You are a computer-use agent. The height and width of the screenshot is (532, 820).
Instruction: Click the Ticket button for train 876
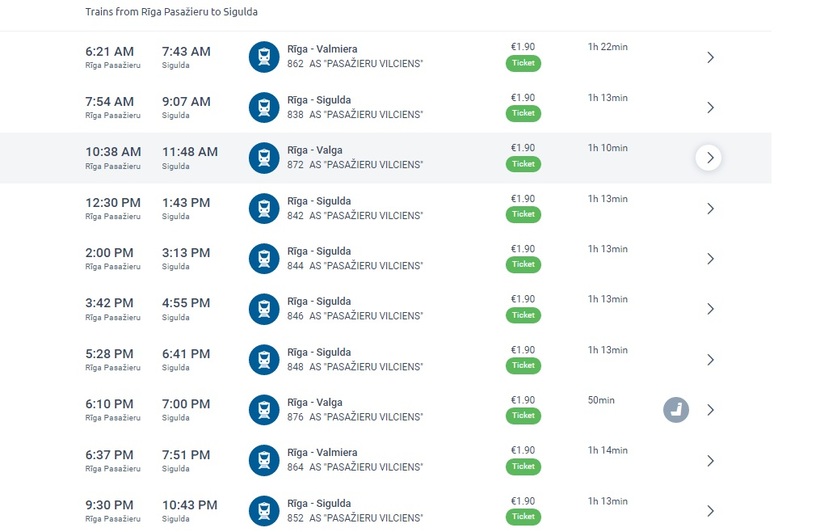coord(523,415)
